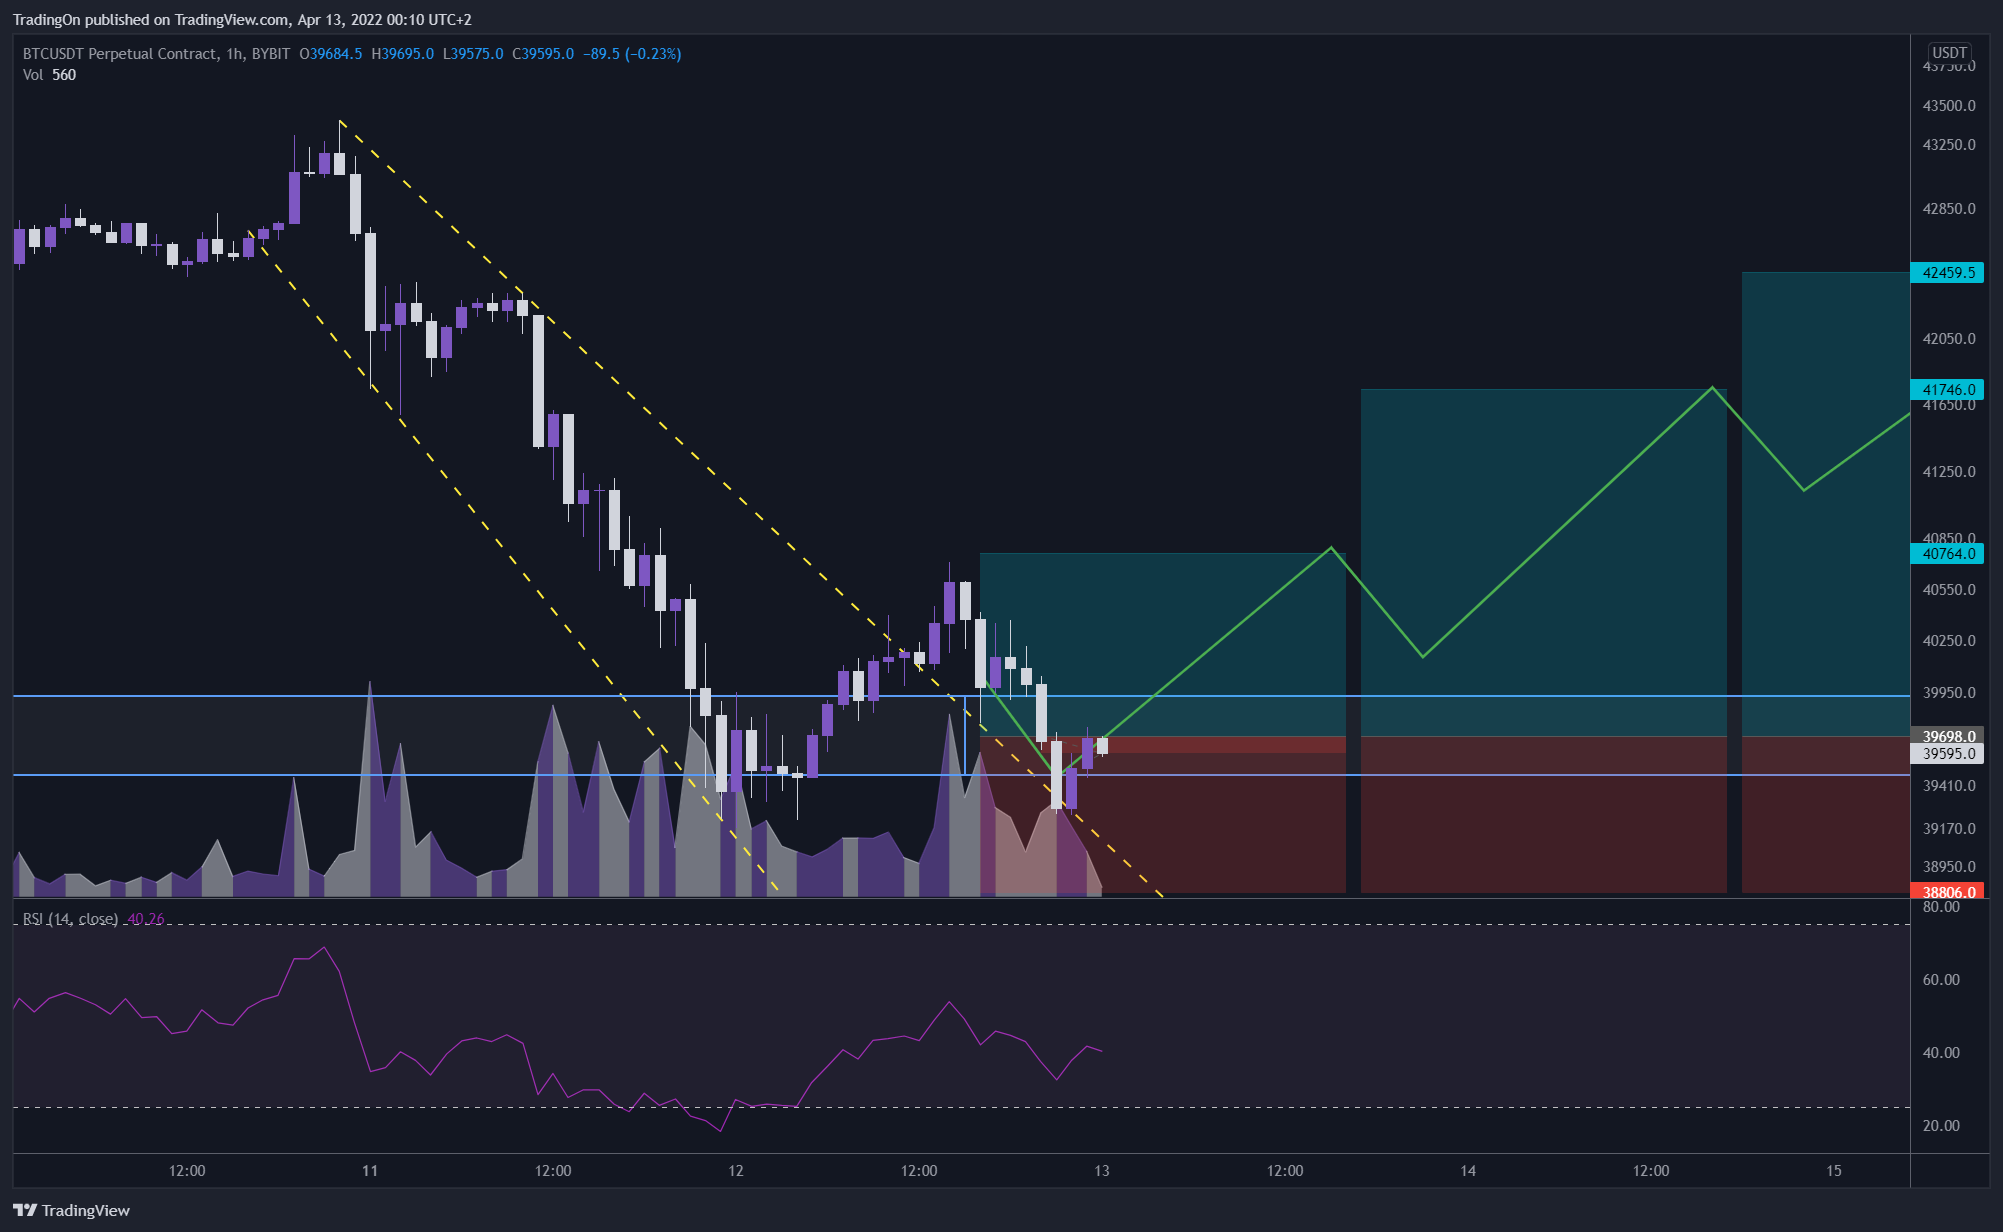
Task: Select the red 38806.0 stop price label
Action: (x=1947, y=891)
